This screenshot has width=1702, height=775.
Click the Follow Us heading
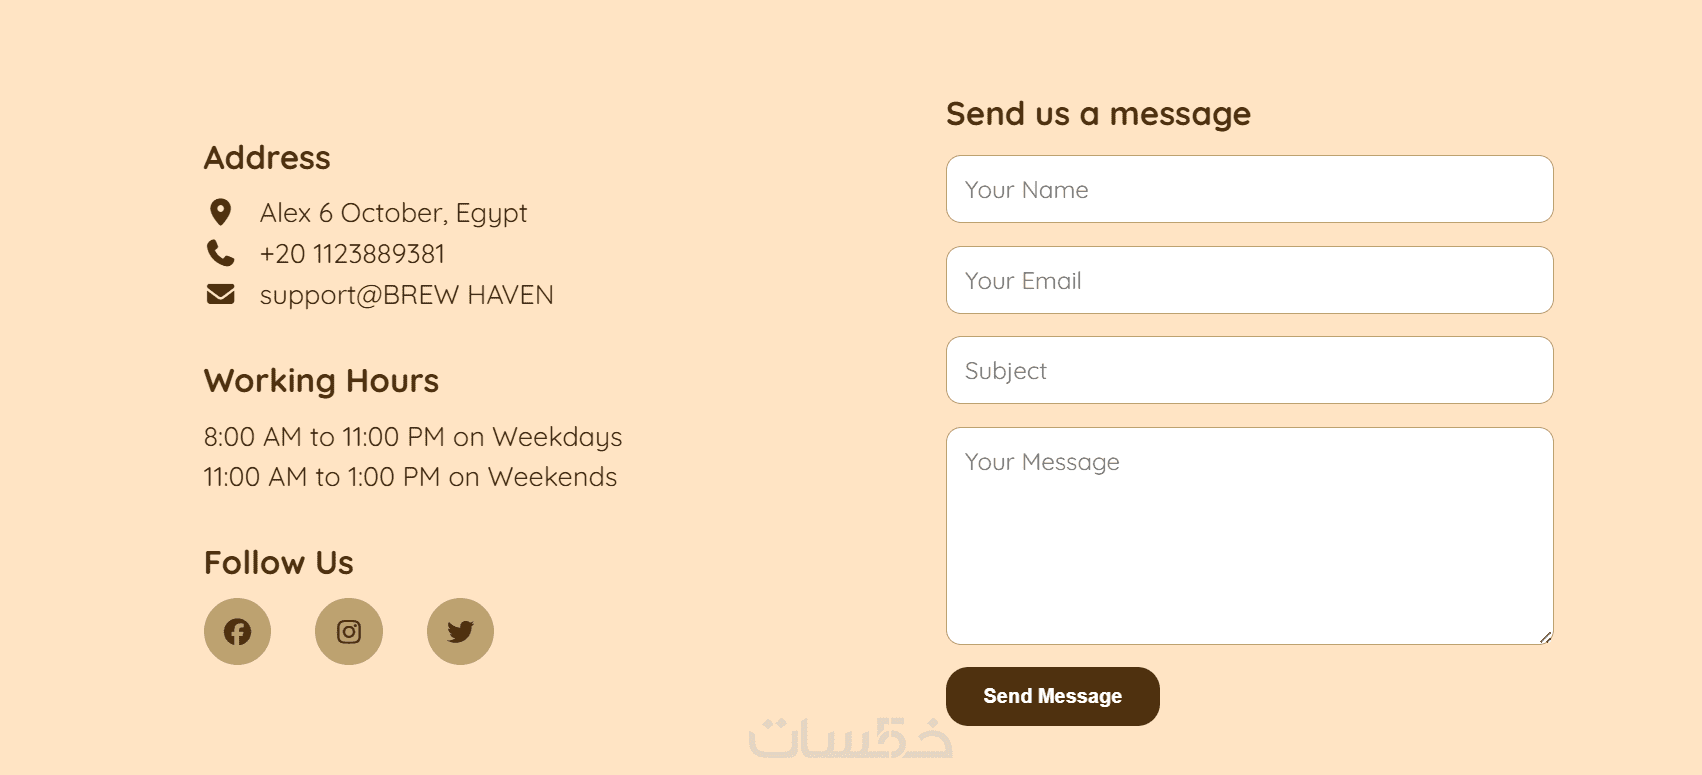278,563
